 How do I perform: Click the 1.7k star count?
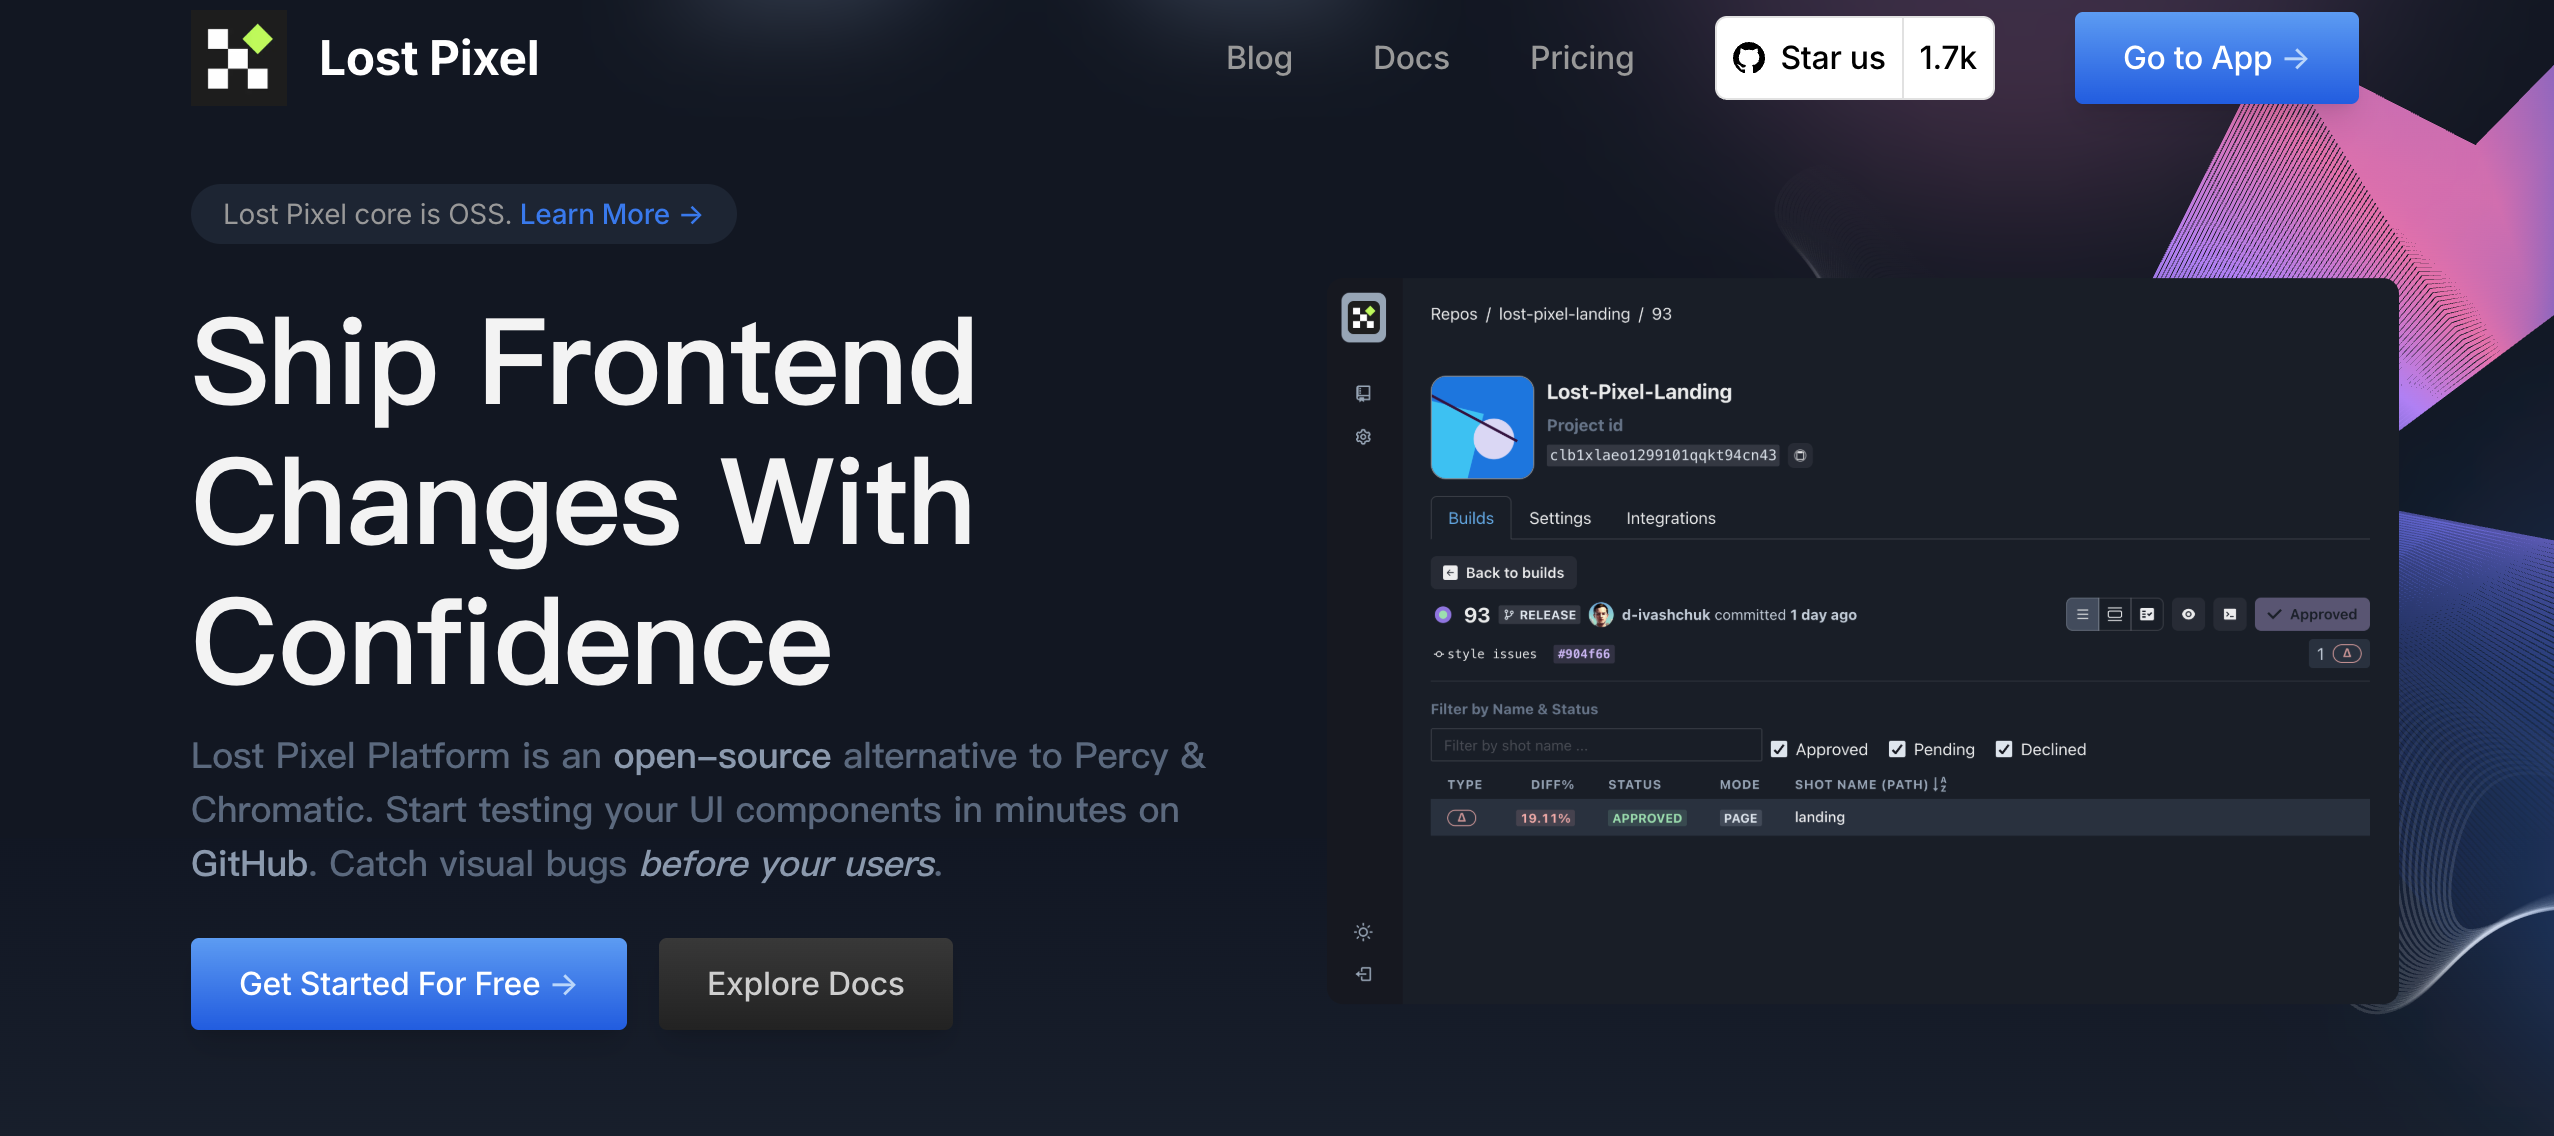click(1948, 58)
